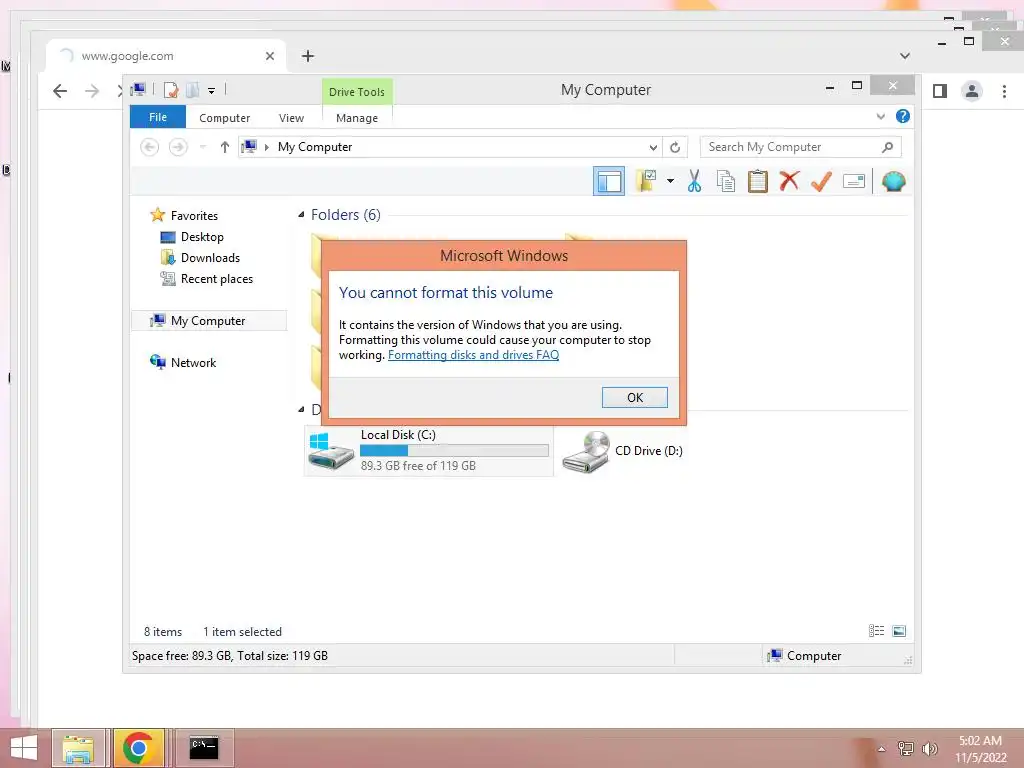Open the Chrome three-dot menu
Screen dimensions: 1024x768
coord(1004,91)
